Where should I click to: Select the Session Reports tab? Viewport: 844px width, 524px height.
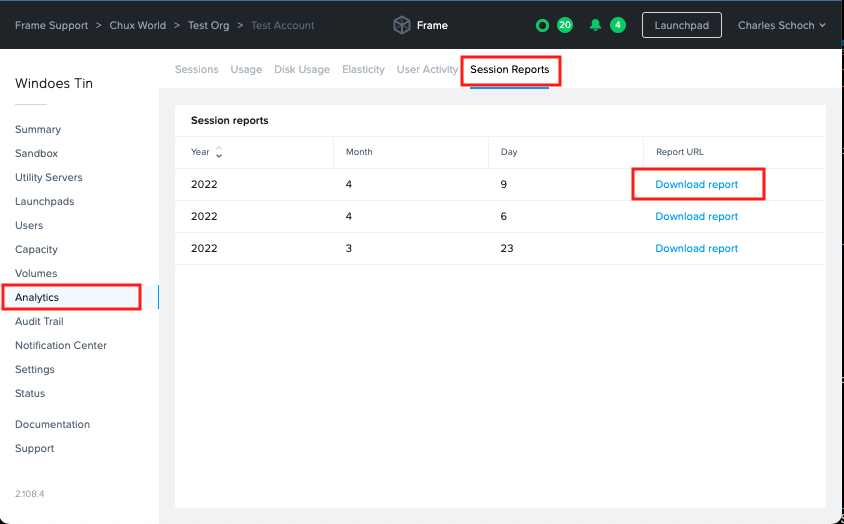[x=510, y=69]
